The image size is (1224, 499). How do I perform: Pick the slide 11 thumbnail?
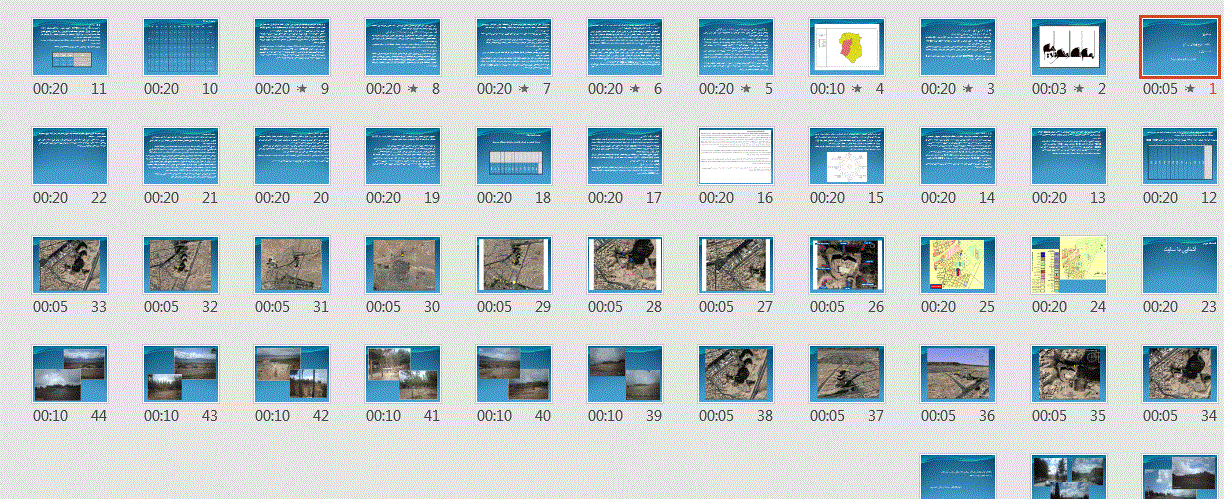point(70,47)
